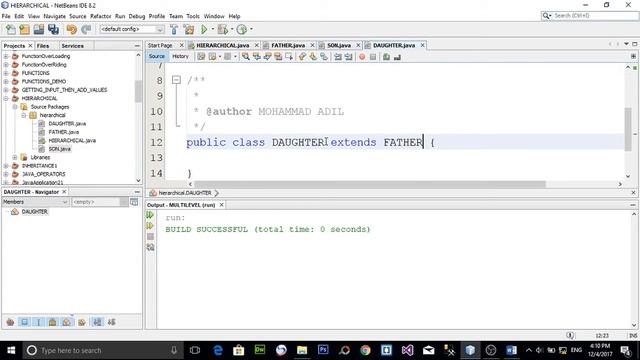
Task: Click the Re-run green arrows in Output
Action: (x=150, y=215)
